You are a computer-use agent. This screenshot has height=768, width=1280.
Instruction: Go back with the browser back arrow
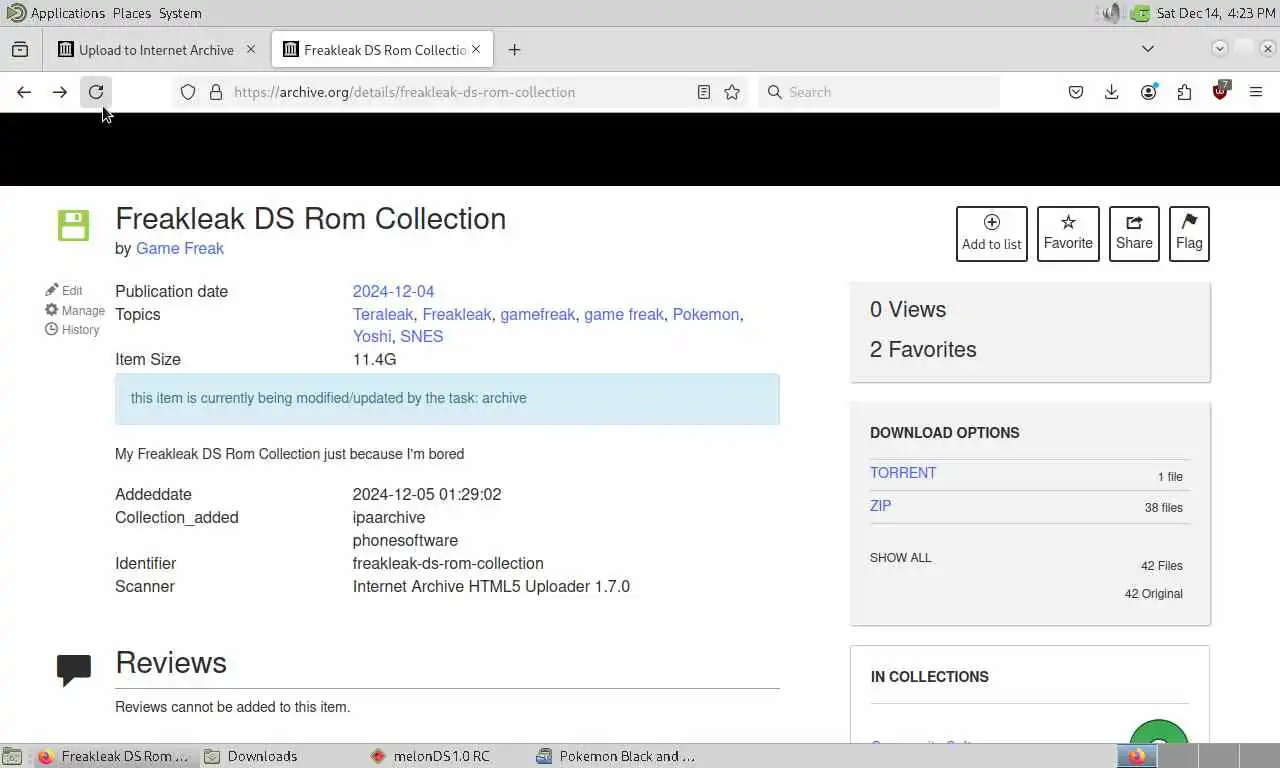click(x=24, y=92)
